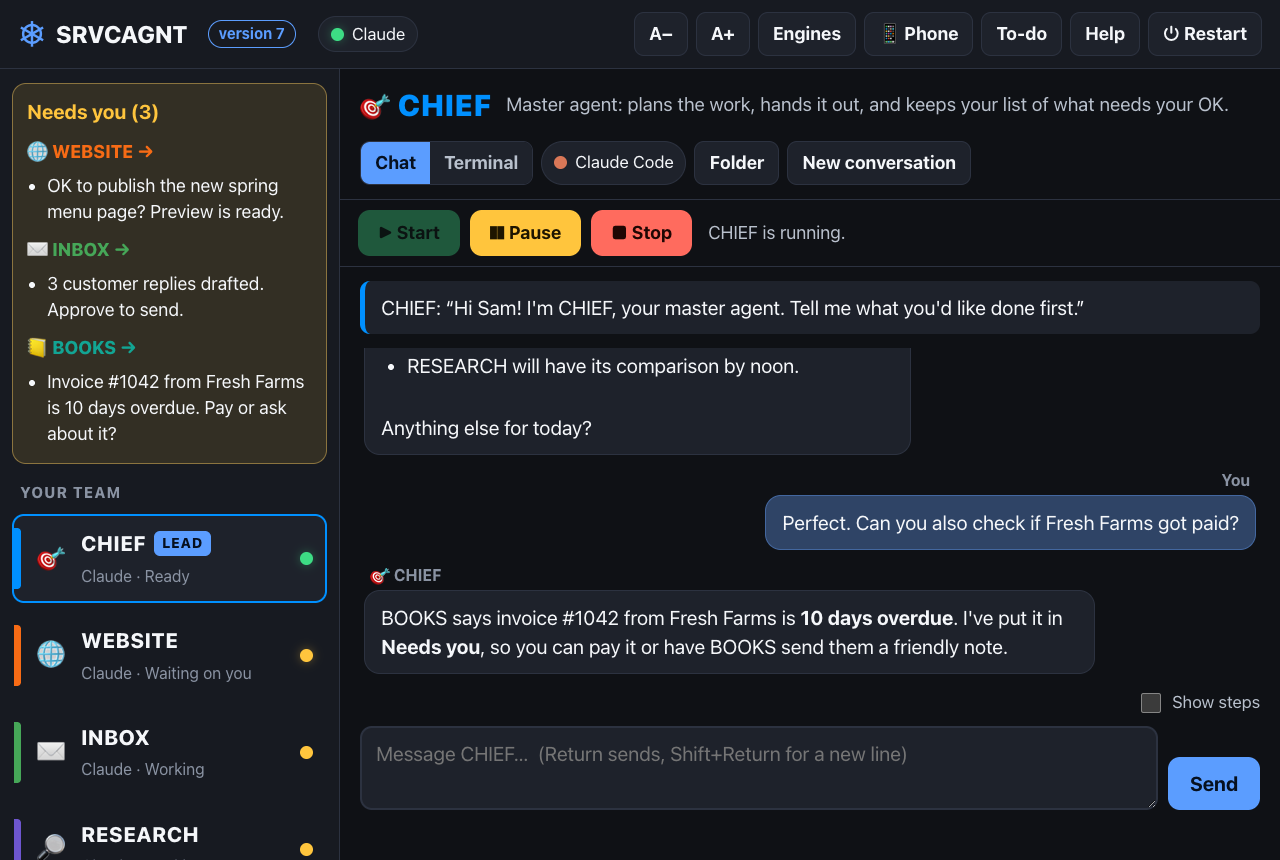Click the envelope icon on INBOX team card
1280x860 pixels.
click(51, 751)
